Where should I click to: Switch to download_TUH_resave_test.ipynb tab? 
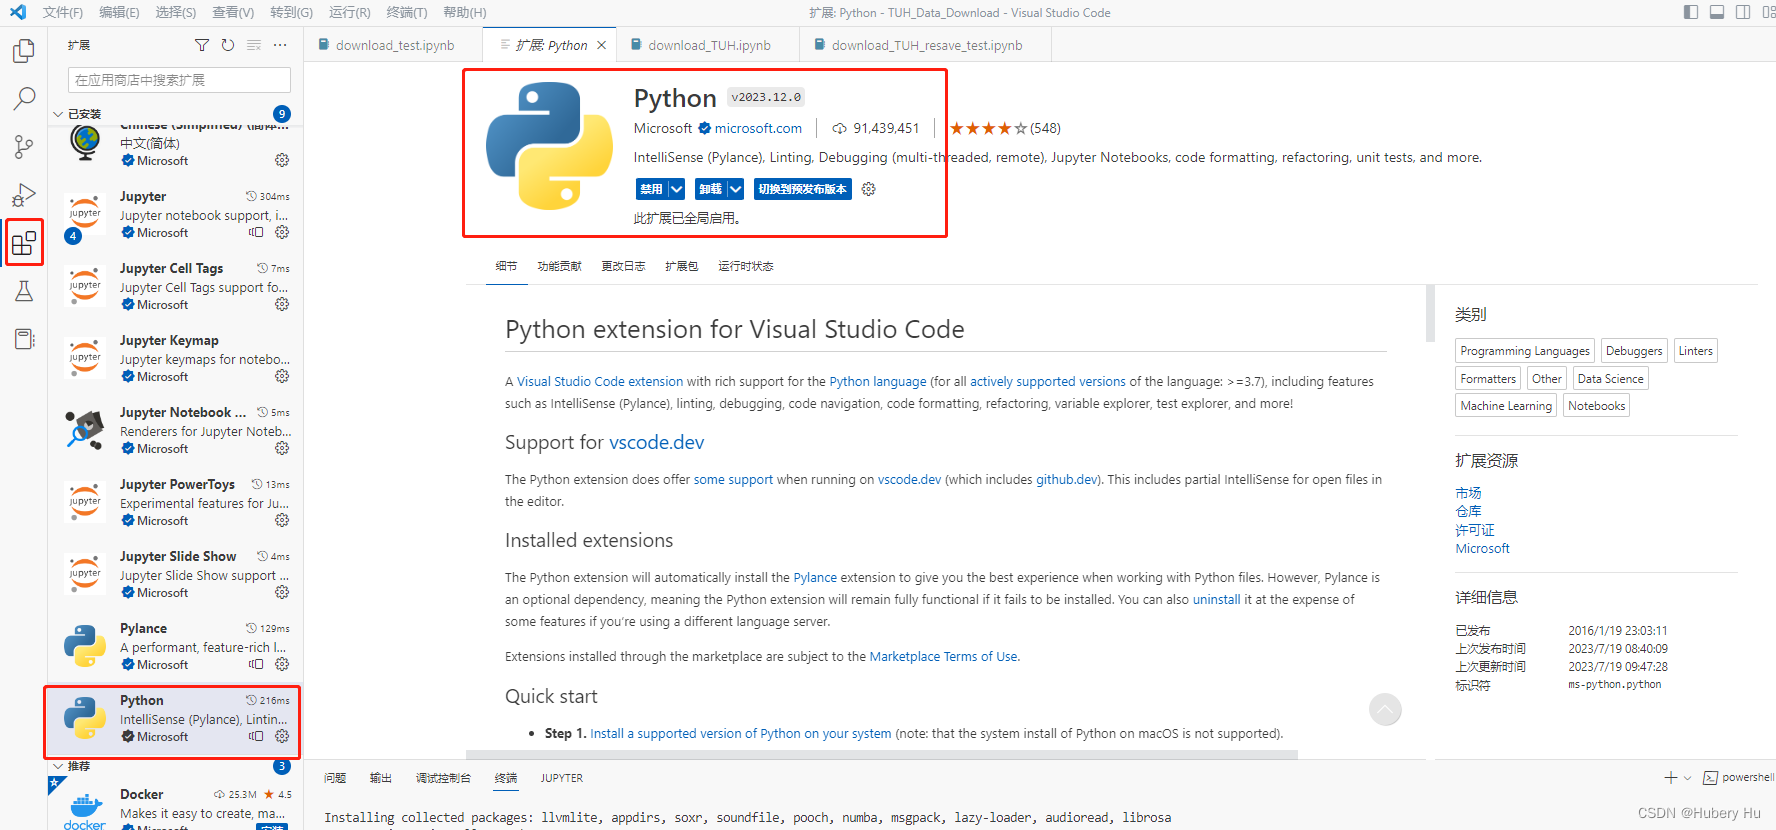coord(927,45)
